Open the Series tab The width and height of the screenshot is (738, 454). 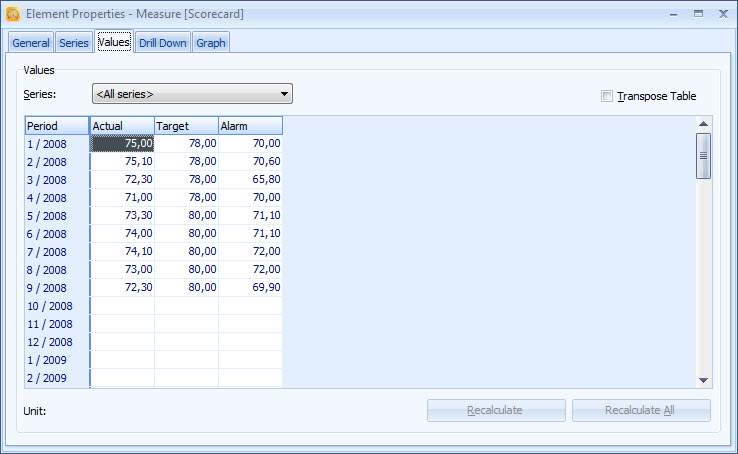click(74, 43)
